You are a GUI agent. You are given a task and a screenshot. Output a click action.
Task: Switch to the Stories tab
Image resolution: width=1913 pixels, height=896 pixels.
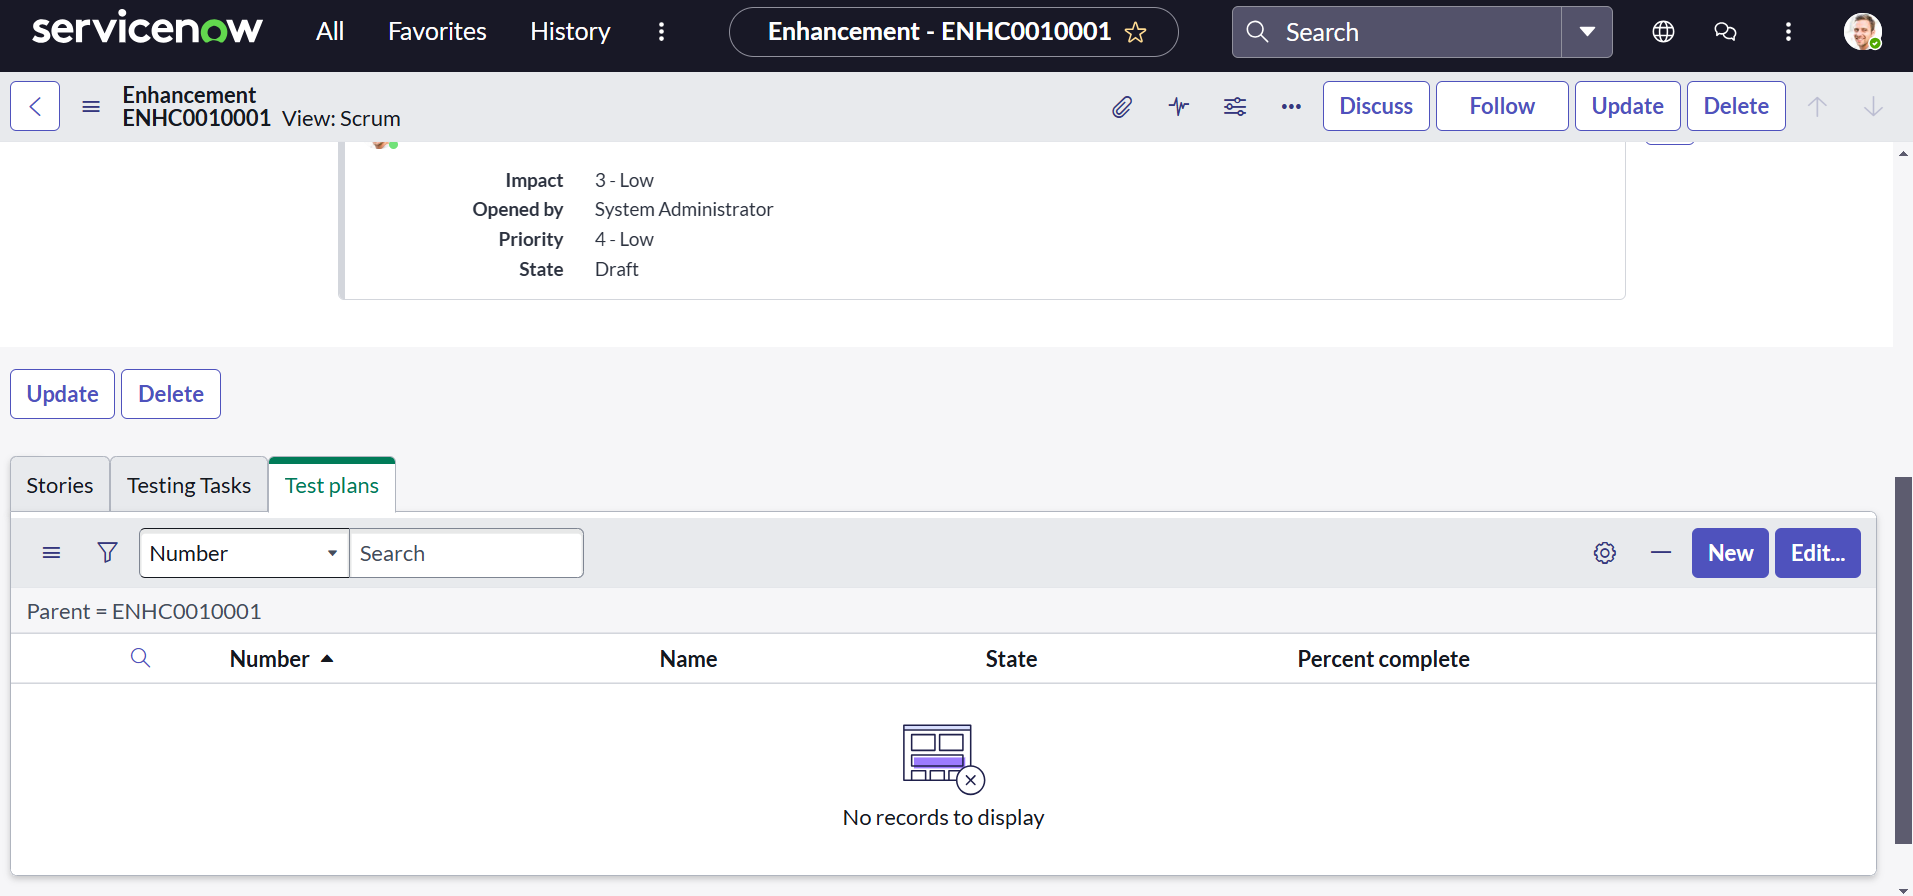[x=60, y=485]
